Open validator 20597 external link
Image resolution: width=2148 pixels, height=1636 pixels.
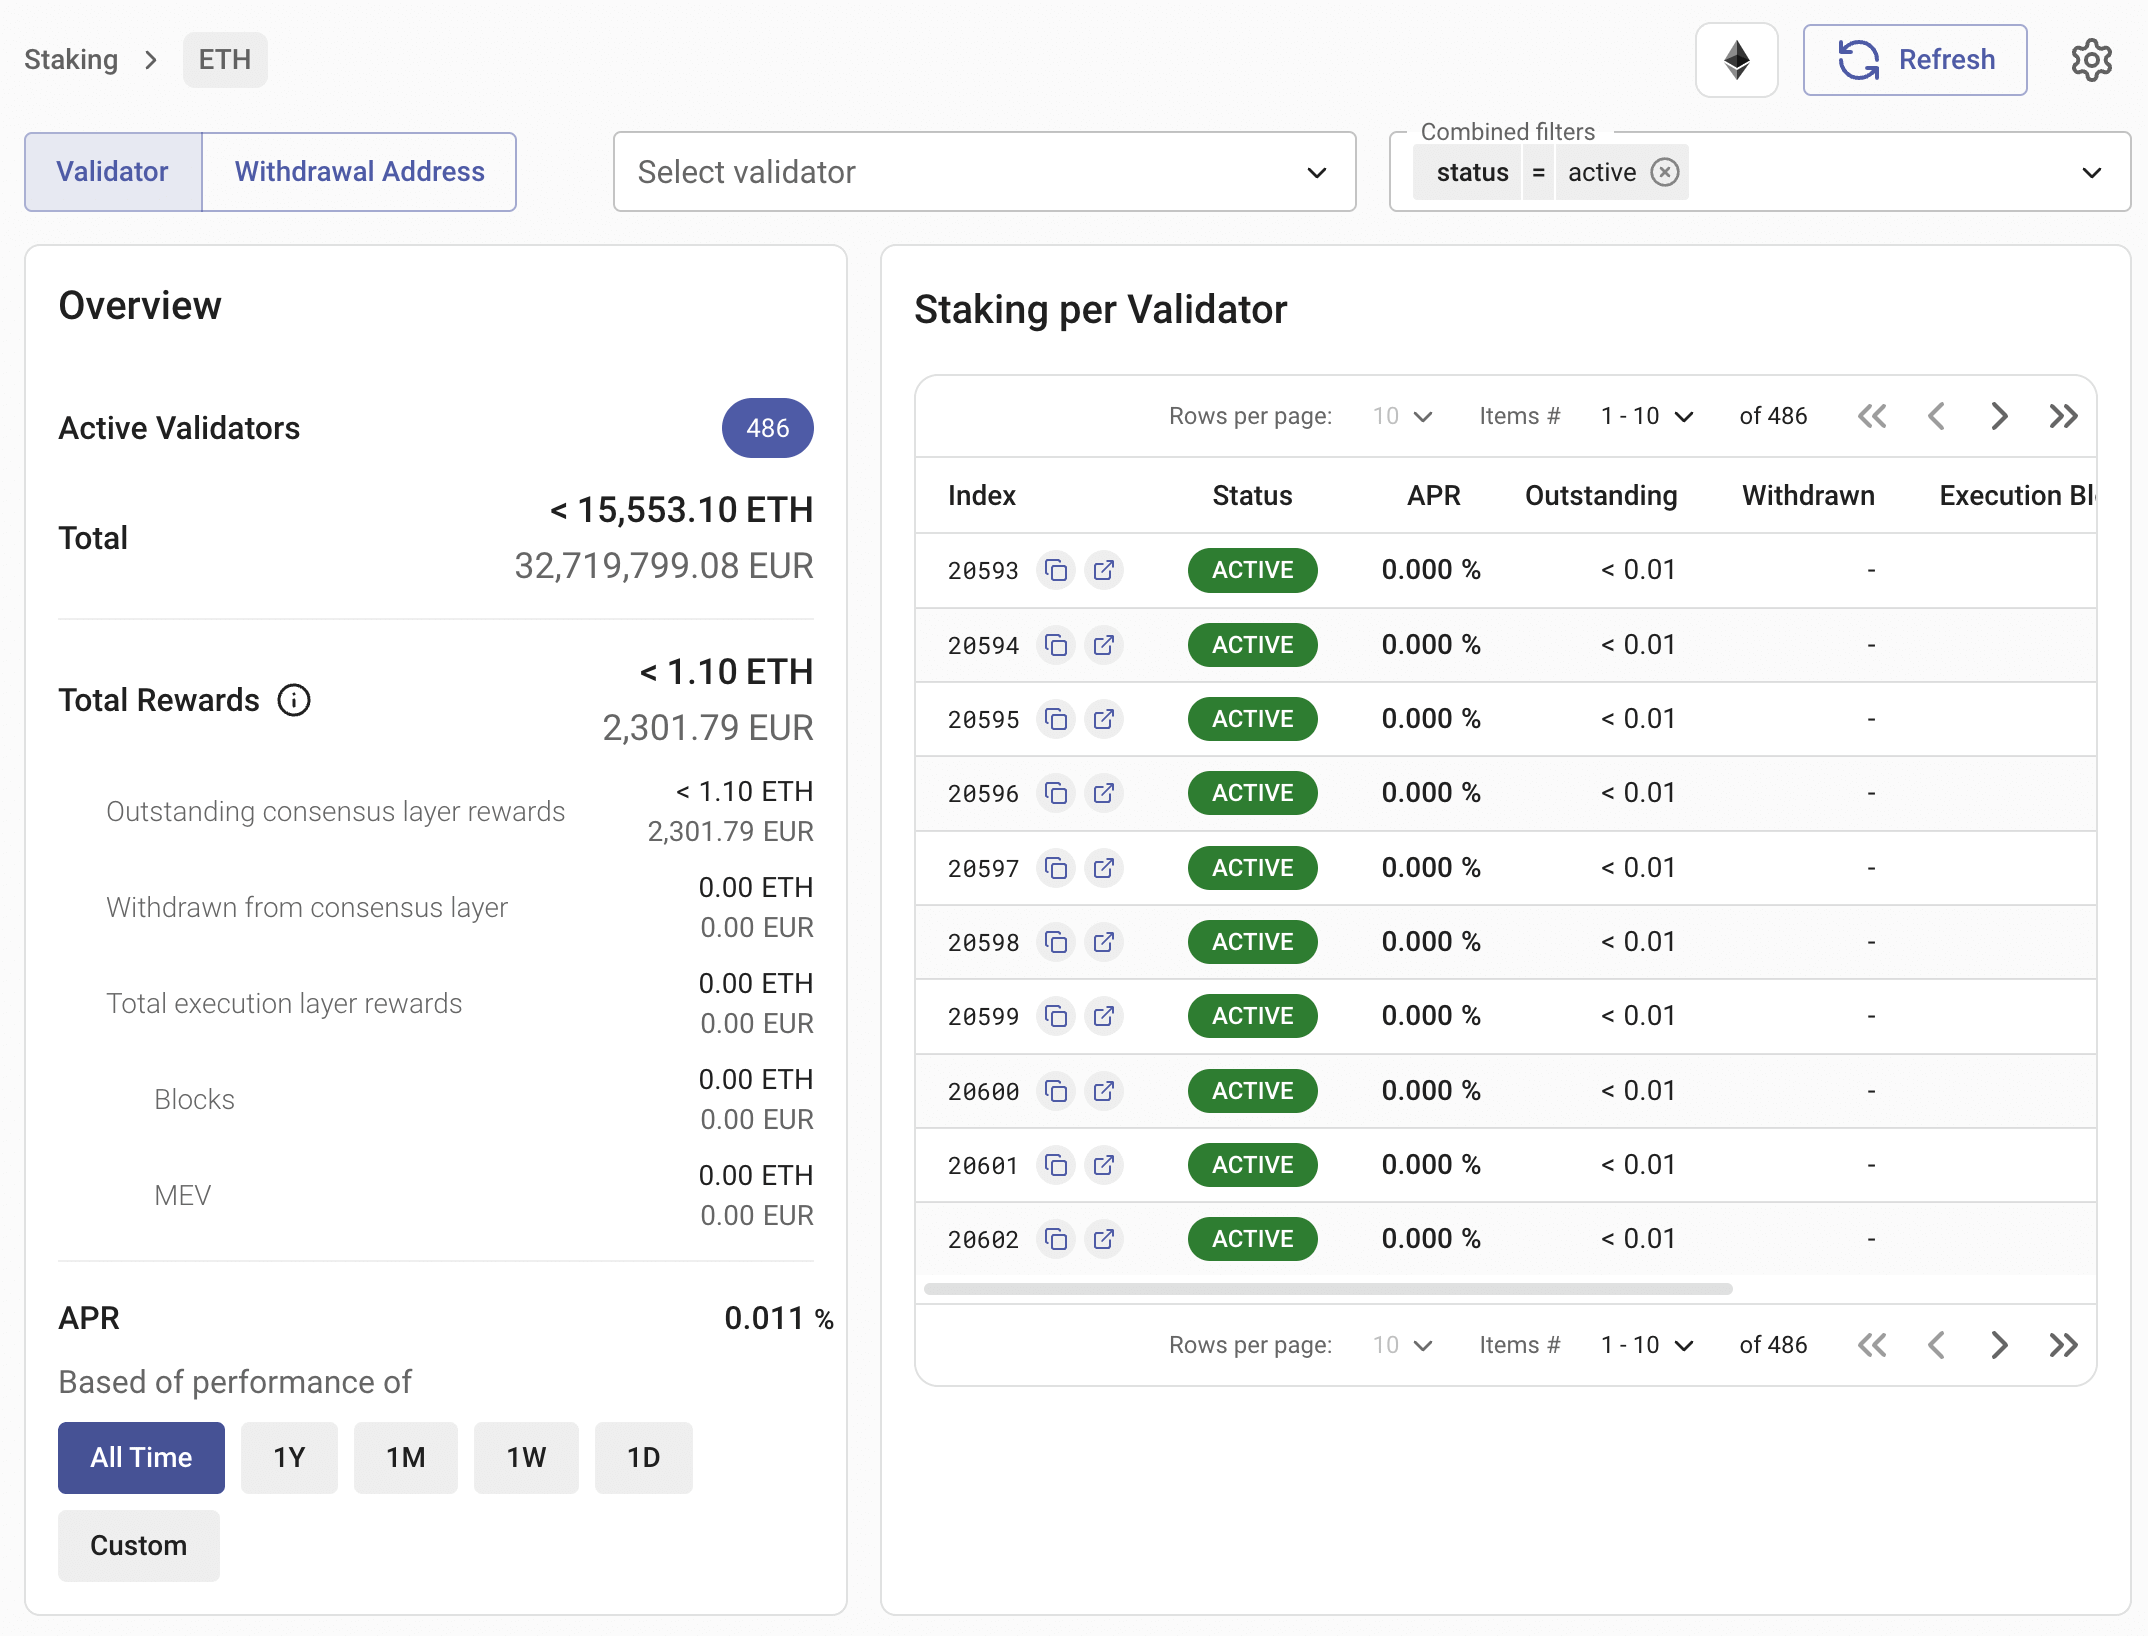(1104, 868)
